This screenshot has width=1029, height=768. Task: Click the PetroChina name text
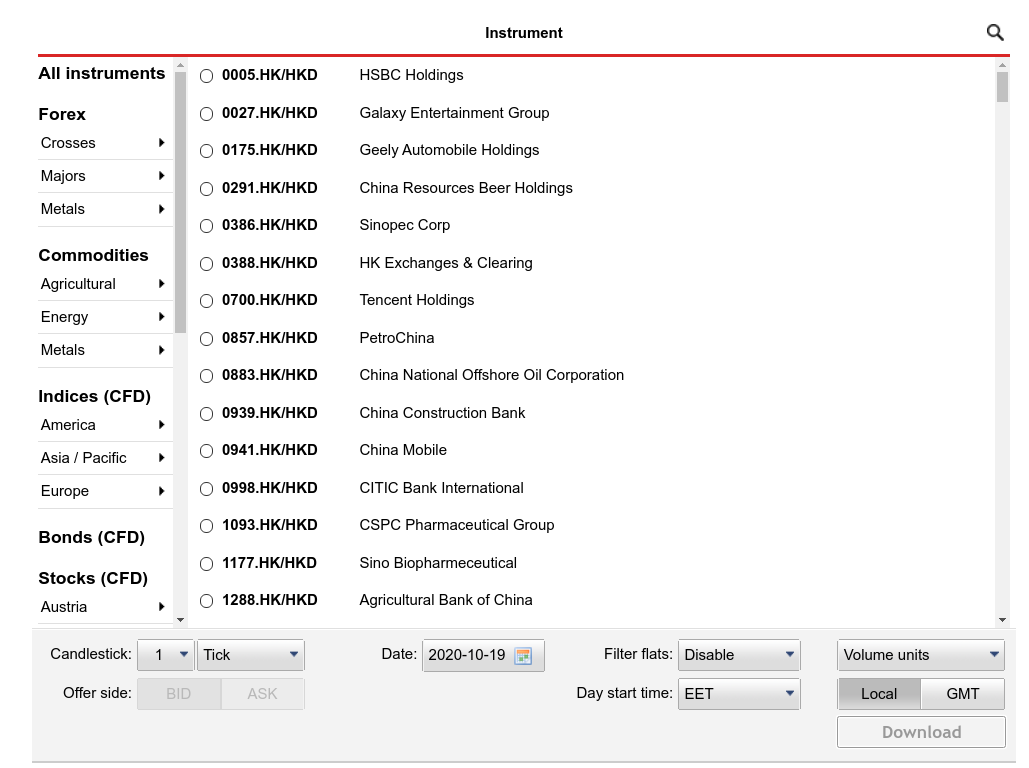(396, 337)
